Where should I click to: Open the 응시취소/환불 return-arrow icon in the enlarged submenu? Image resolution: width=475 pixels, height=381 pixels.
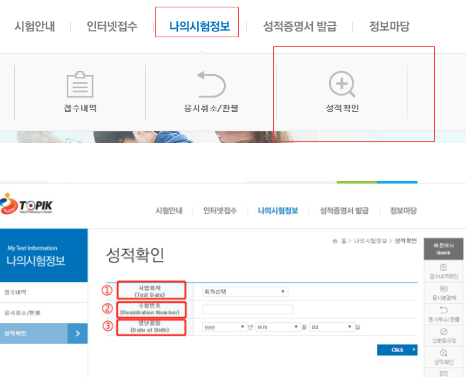point(211,84)
